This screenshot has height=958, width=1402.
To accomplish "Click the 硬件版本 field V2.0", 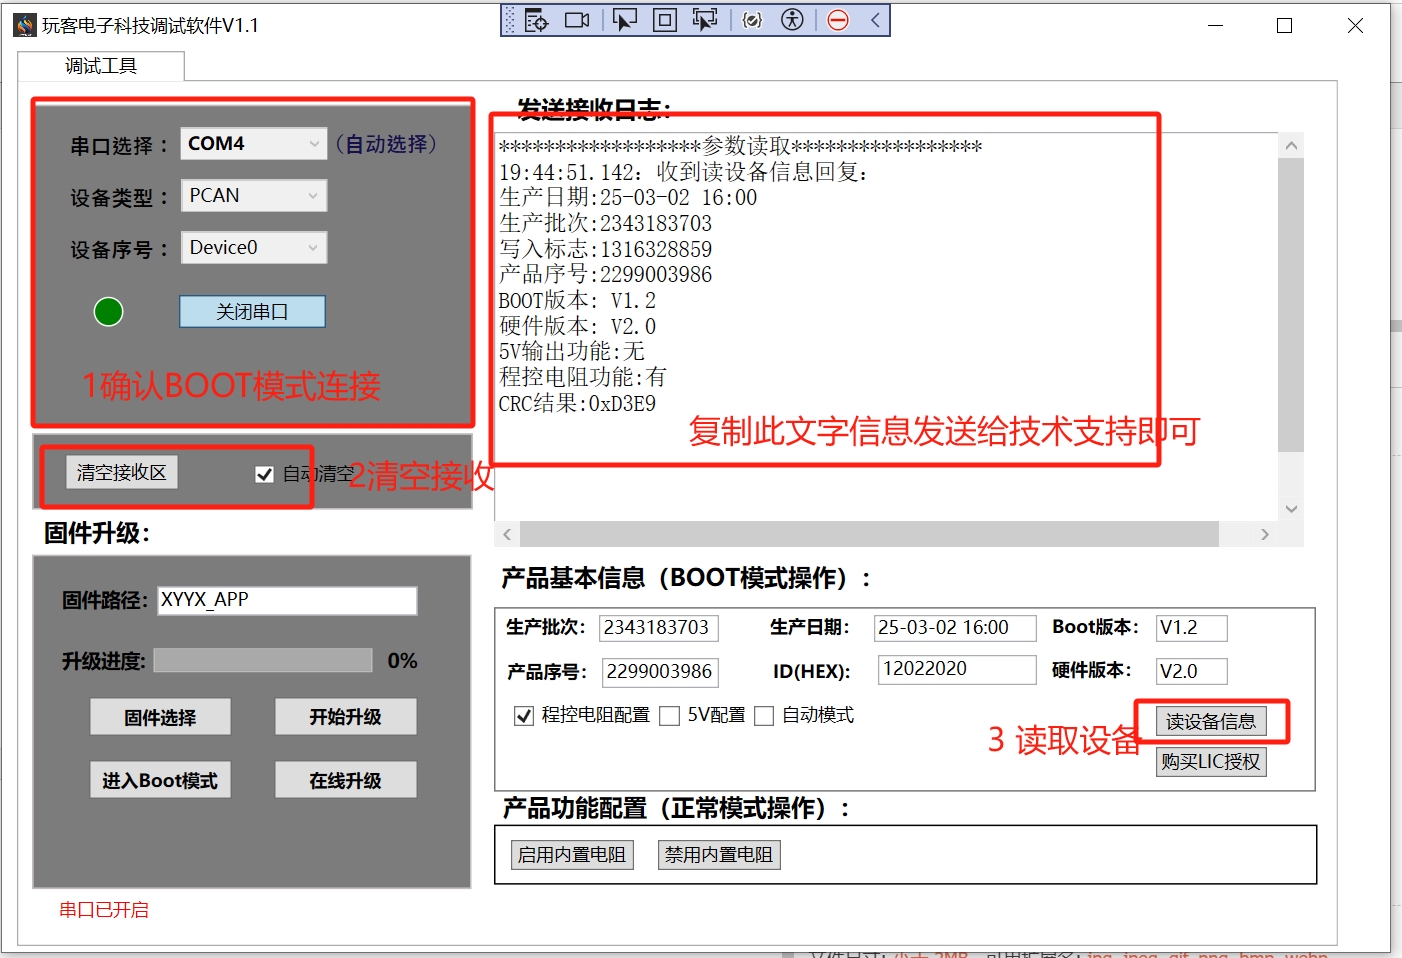I will point(1192,671).
